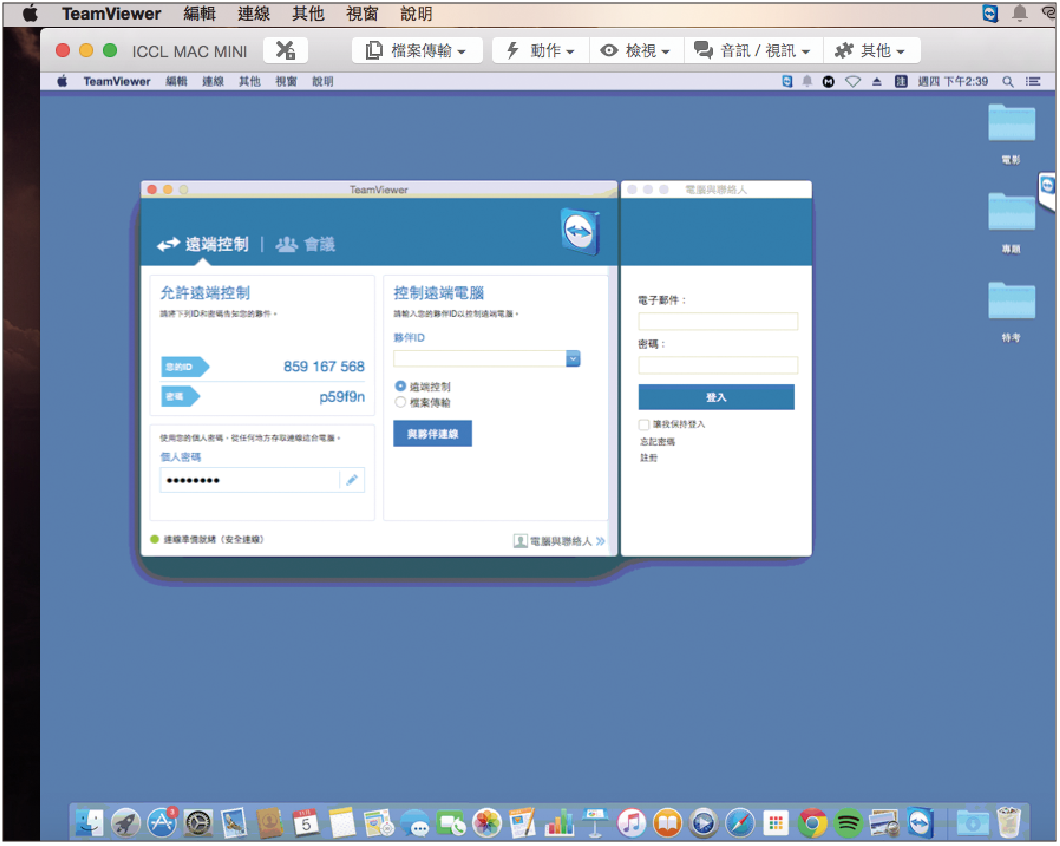Screen dimensions: 1060x846
Task: Open the remote Mac's 編輯 menu
Action: point(176,82)
